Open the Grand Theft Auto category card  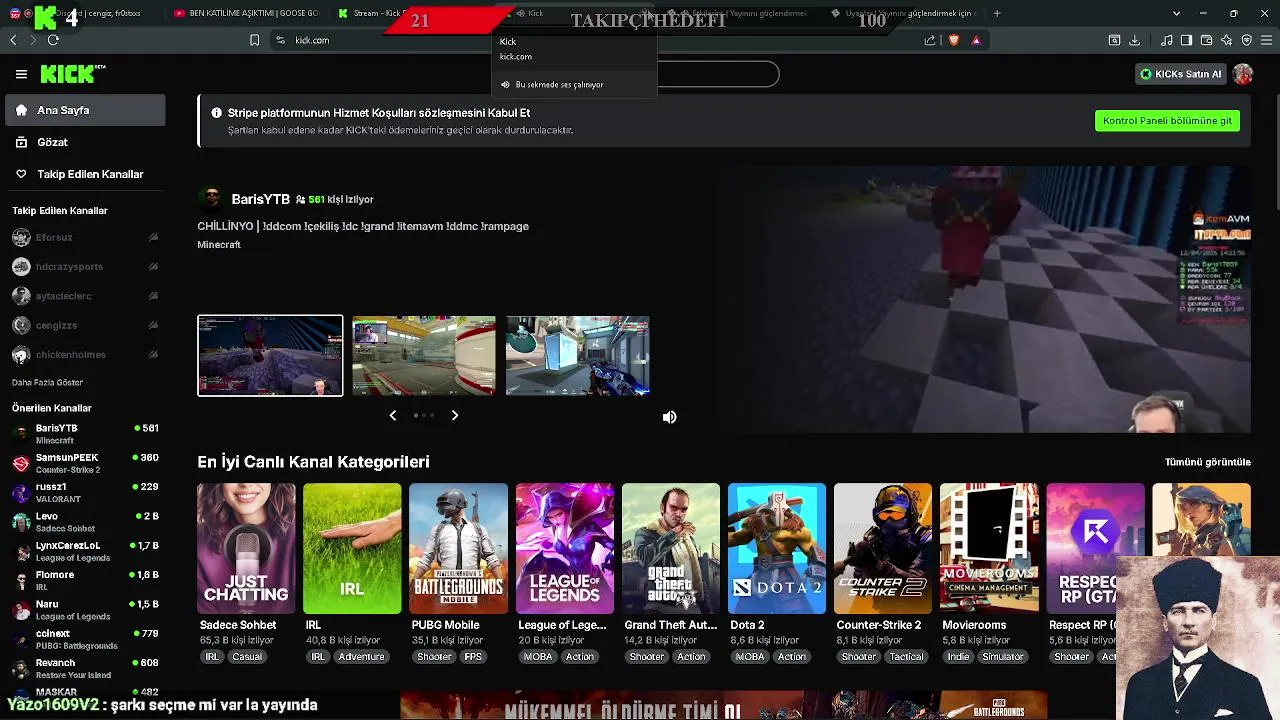pos(671,548)
